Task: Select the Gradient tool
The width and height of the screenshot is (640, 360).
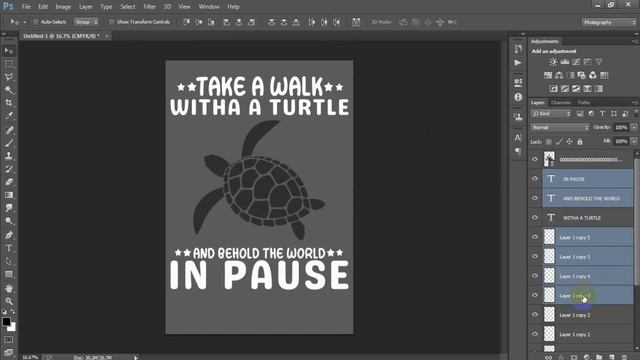Action: click(x=9, y=195)
